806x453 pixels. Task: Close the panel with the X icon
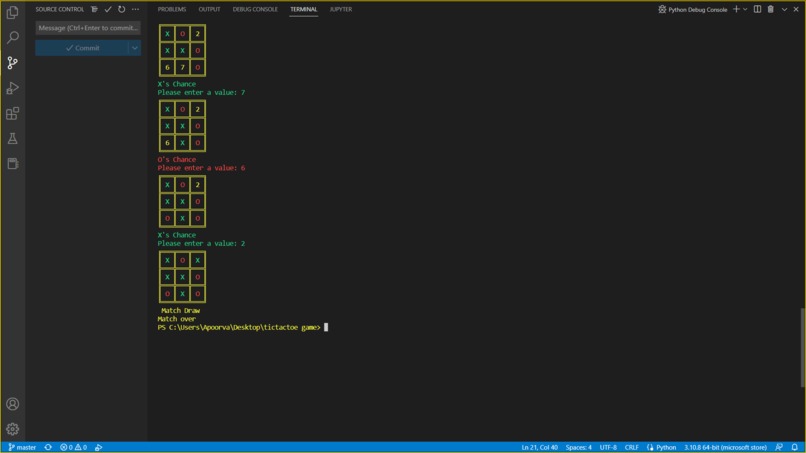coord(796,9)
